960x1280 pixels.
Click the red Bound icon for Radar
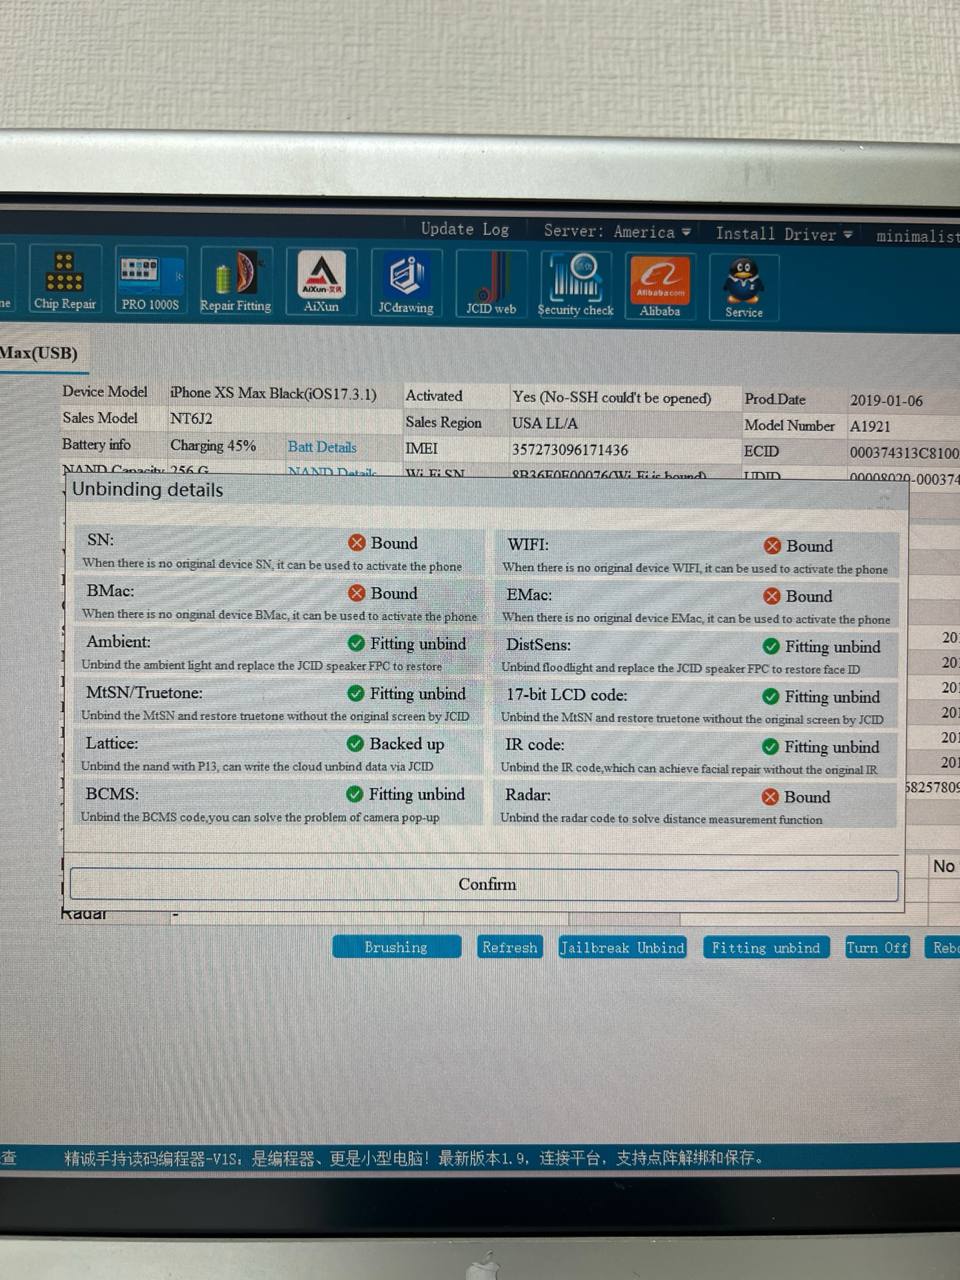click(770, 797)
